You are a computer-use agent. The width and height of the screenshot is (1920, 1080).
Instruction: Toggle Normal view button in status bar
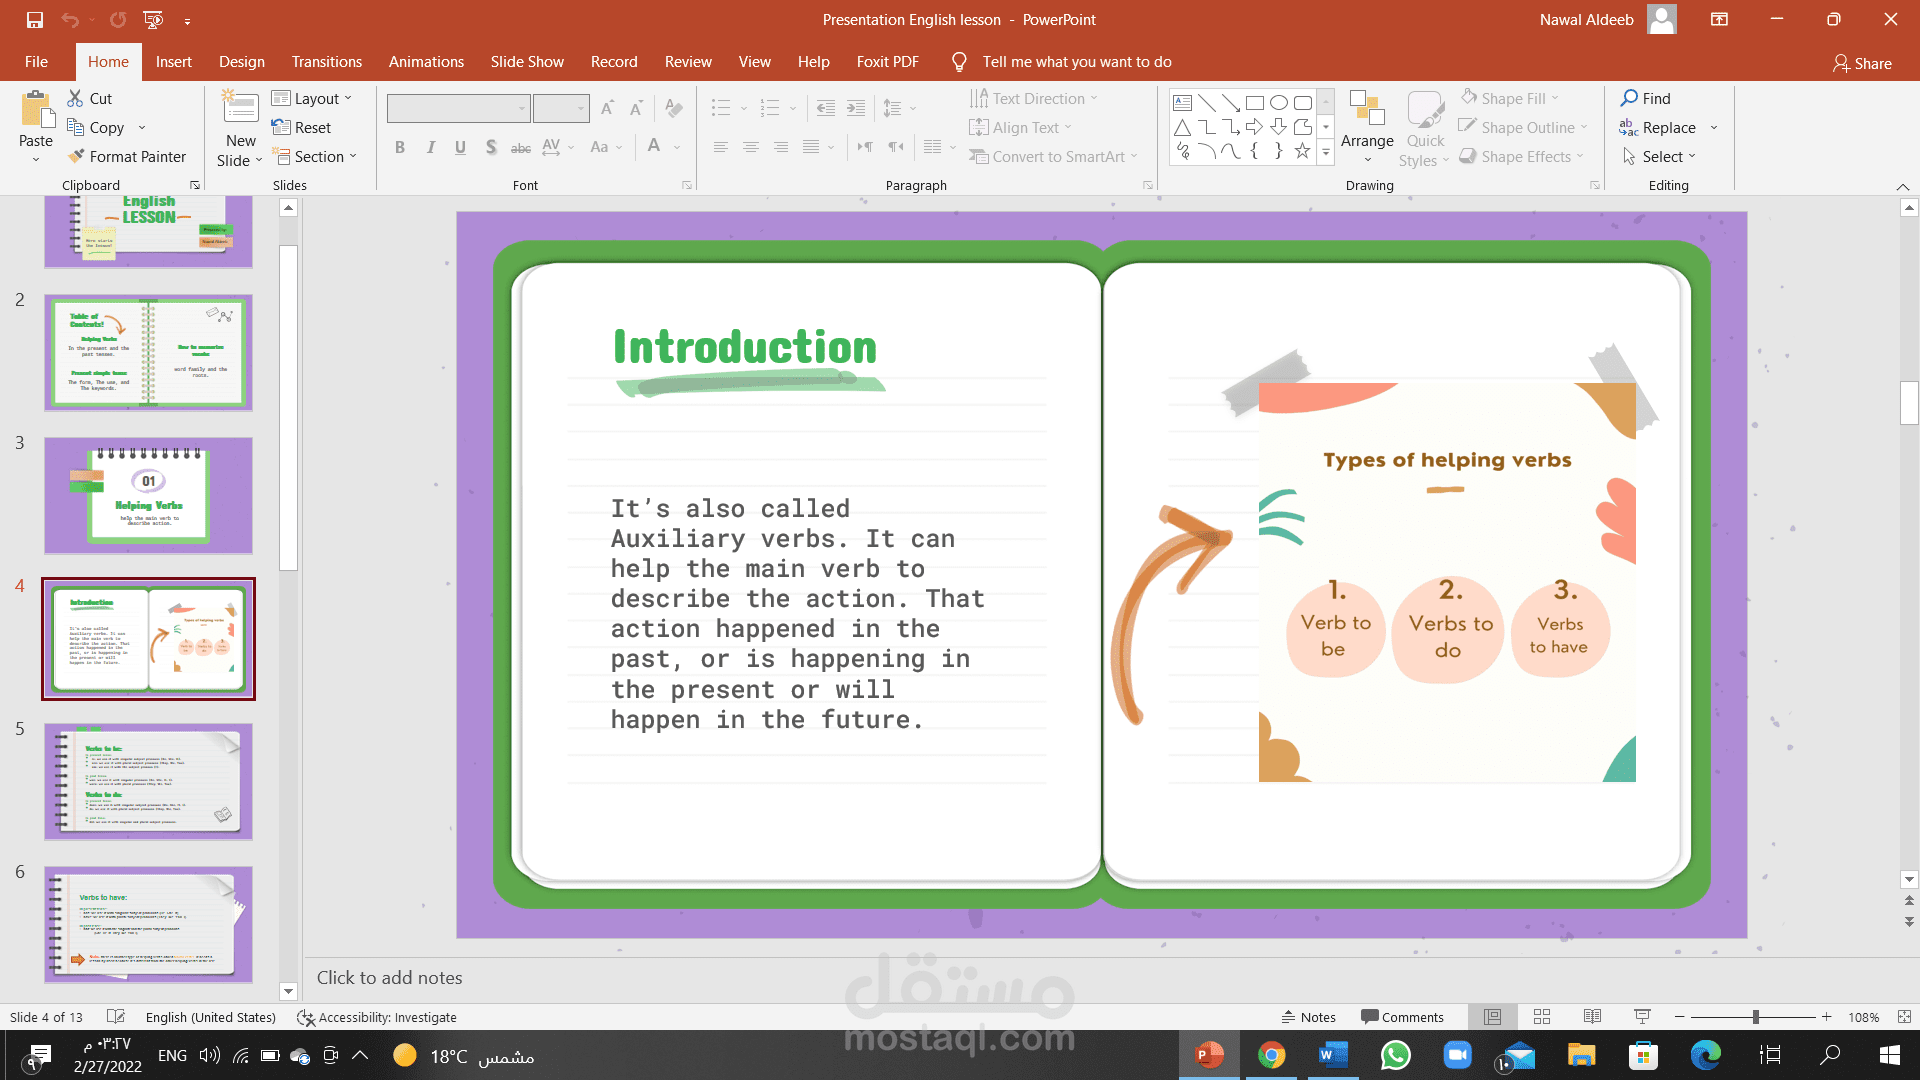tap(1493, 1017)
